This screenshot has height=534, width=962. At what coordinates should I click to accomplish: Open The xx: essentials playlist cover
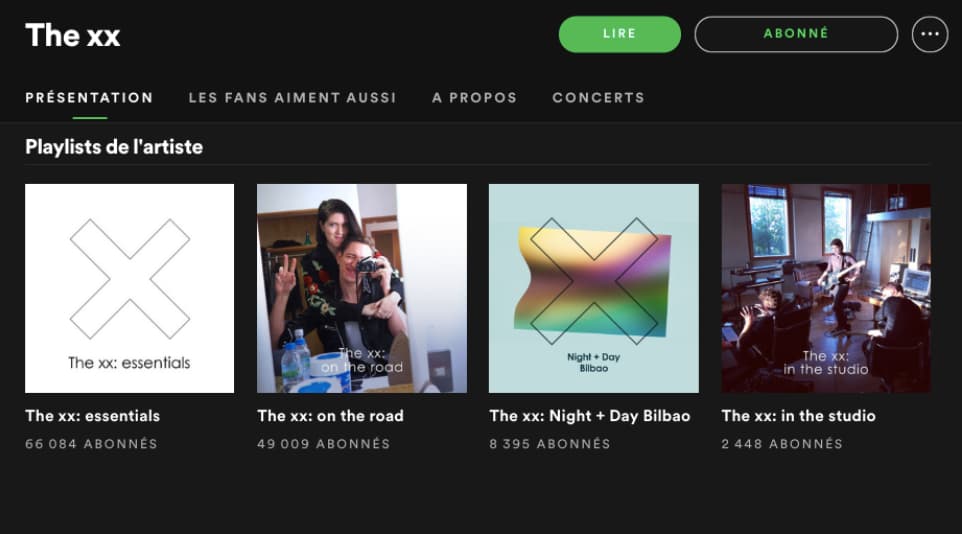(x=129, y=288)
